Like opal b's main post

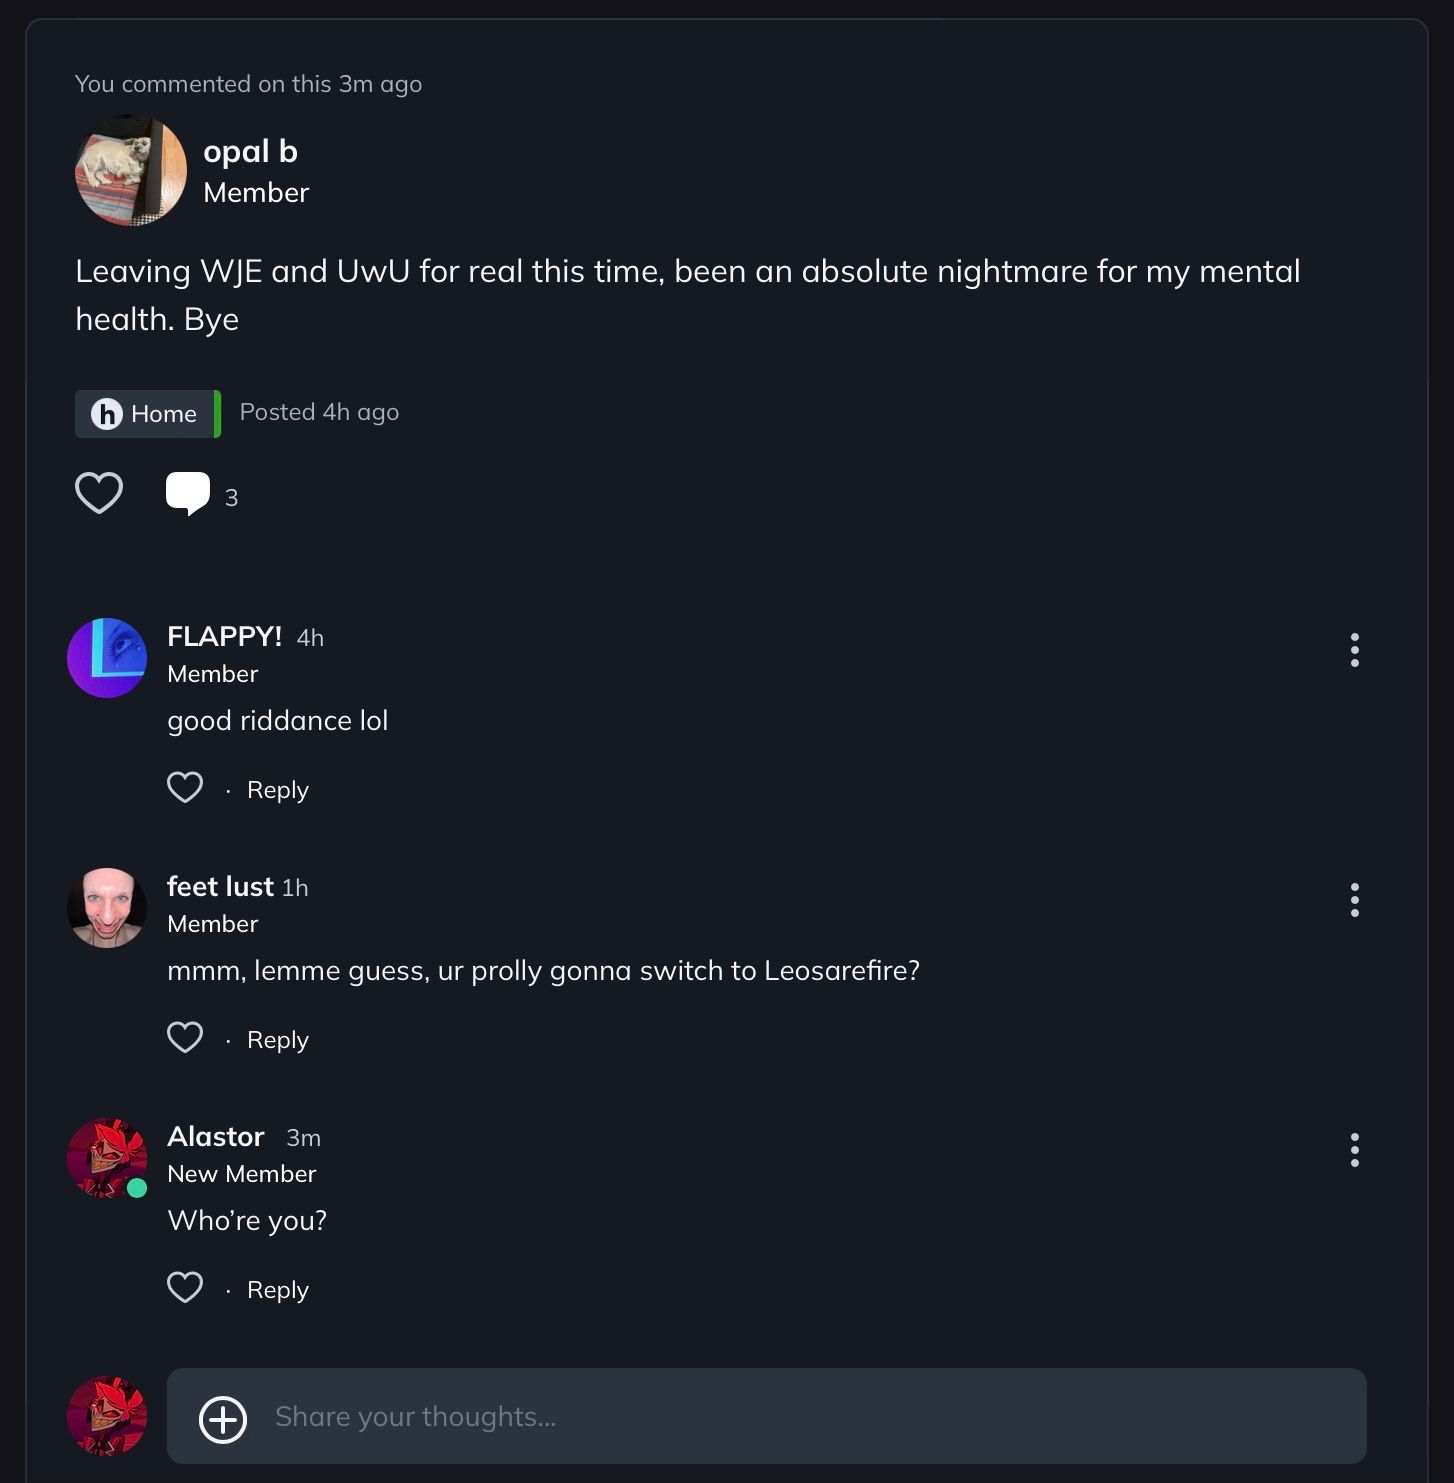99,493
